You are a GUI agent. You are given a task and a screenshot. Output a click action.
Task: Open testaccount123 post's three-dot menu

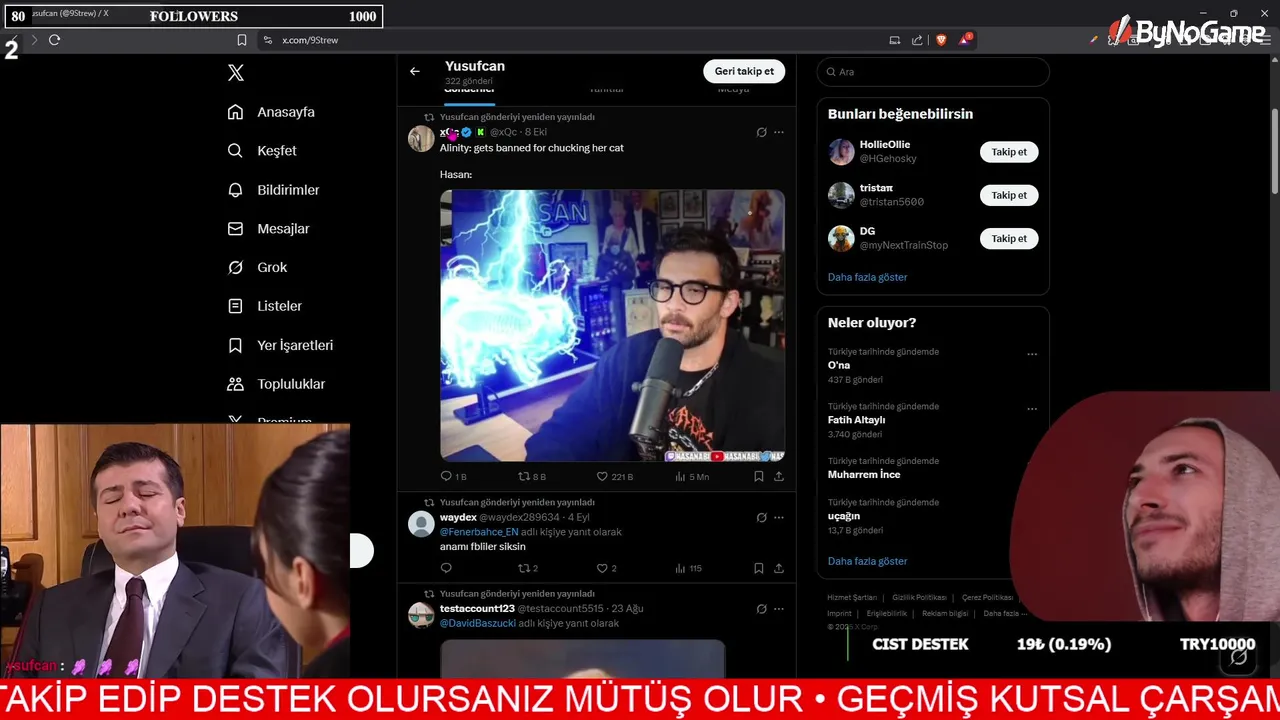(x=779, y=609)
